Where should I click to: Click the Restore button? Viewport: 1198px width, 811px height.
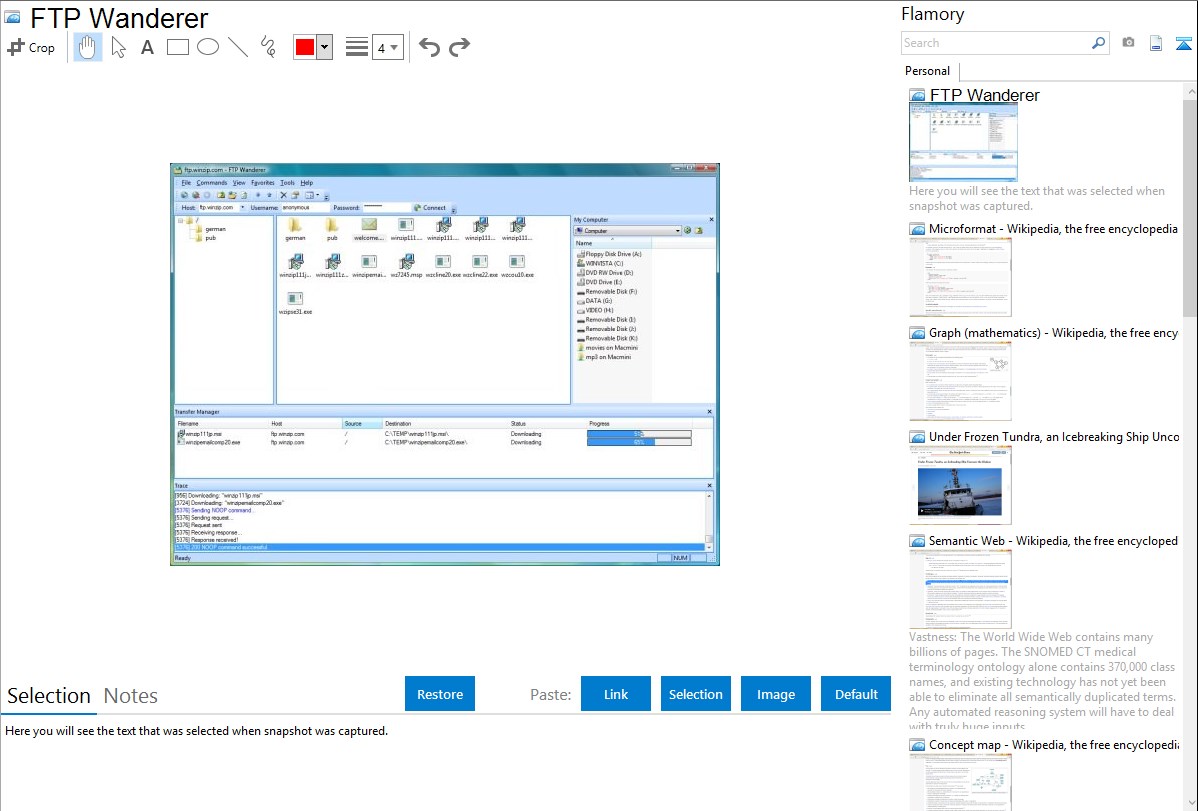tap(440, 694)
